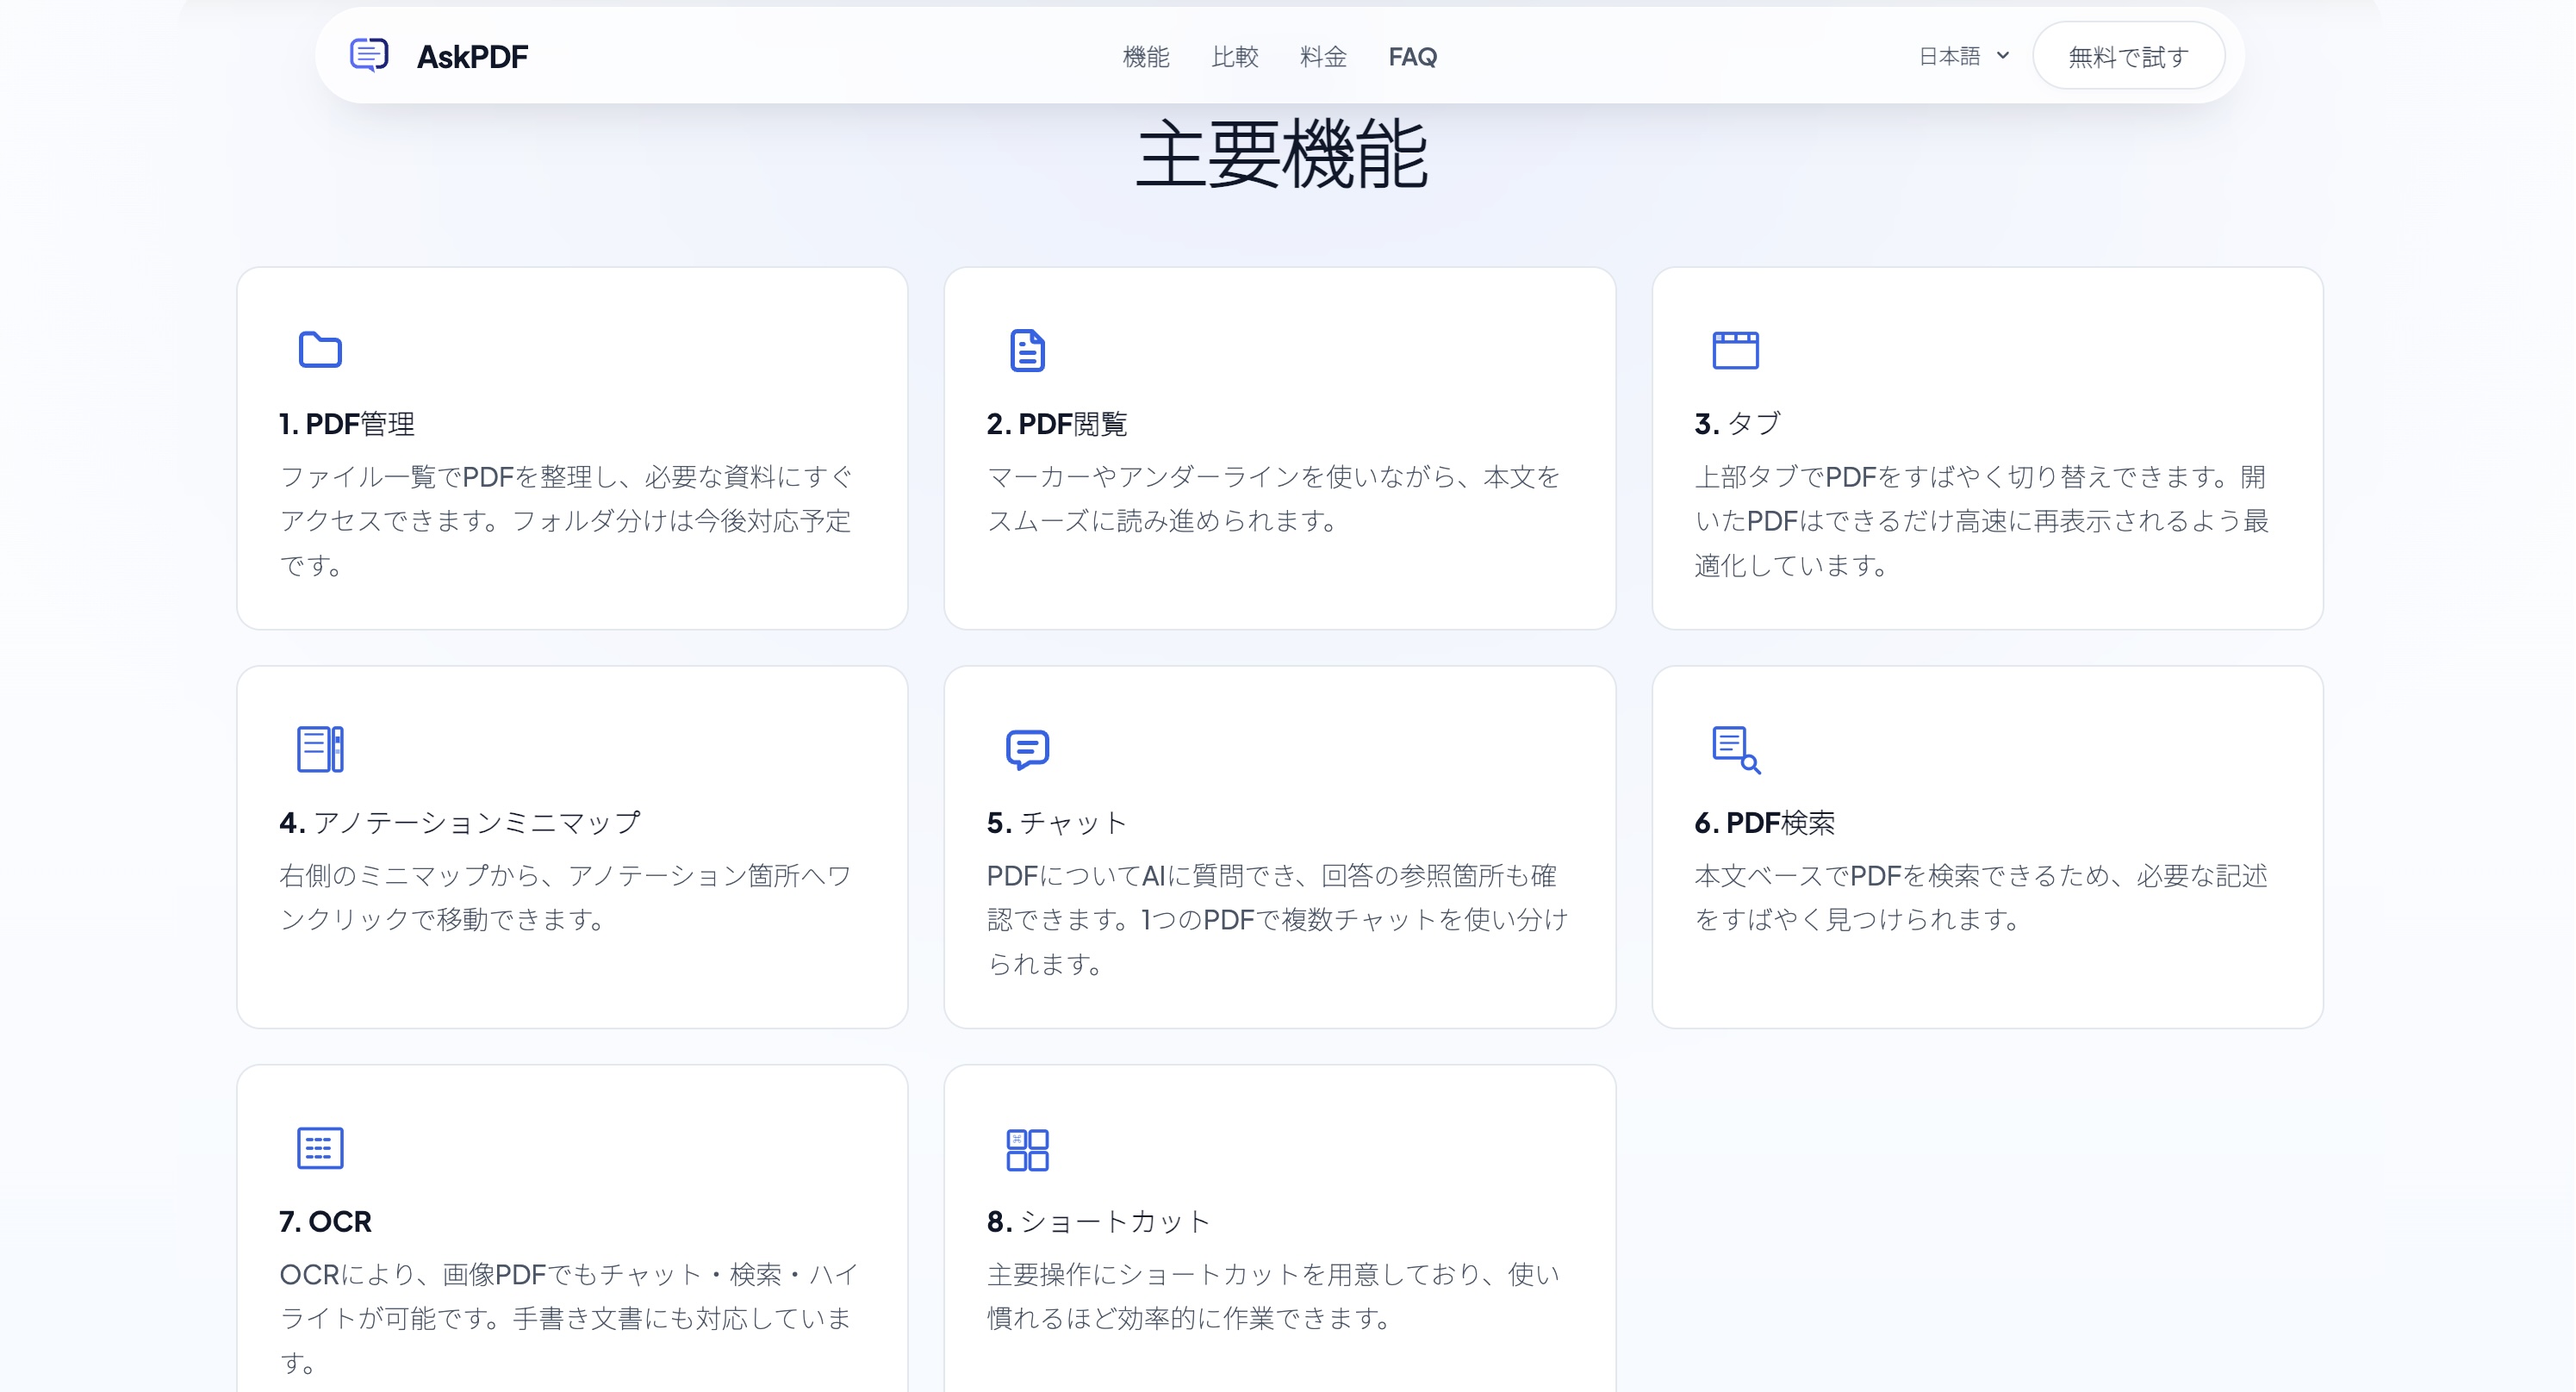Open the FAQ navigation item
2576x1392 pixels.
coord(1412,57)
